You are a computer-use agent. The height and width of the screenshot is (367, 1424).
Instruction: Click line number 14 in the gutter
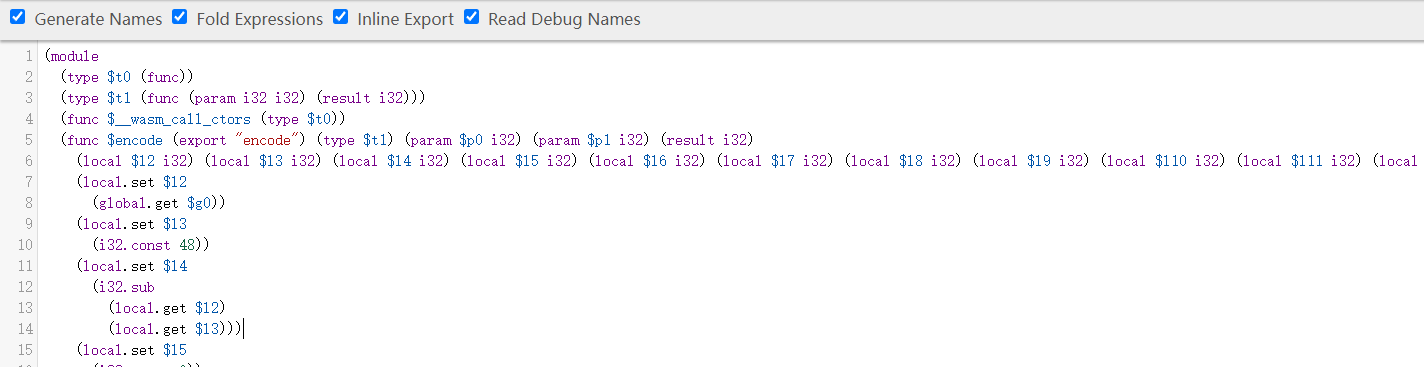26,329
